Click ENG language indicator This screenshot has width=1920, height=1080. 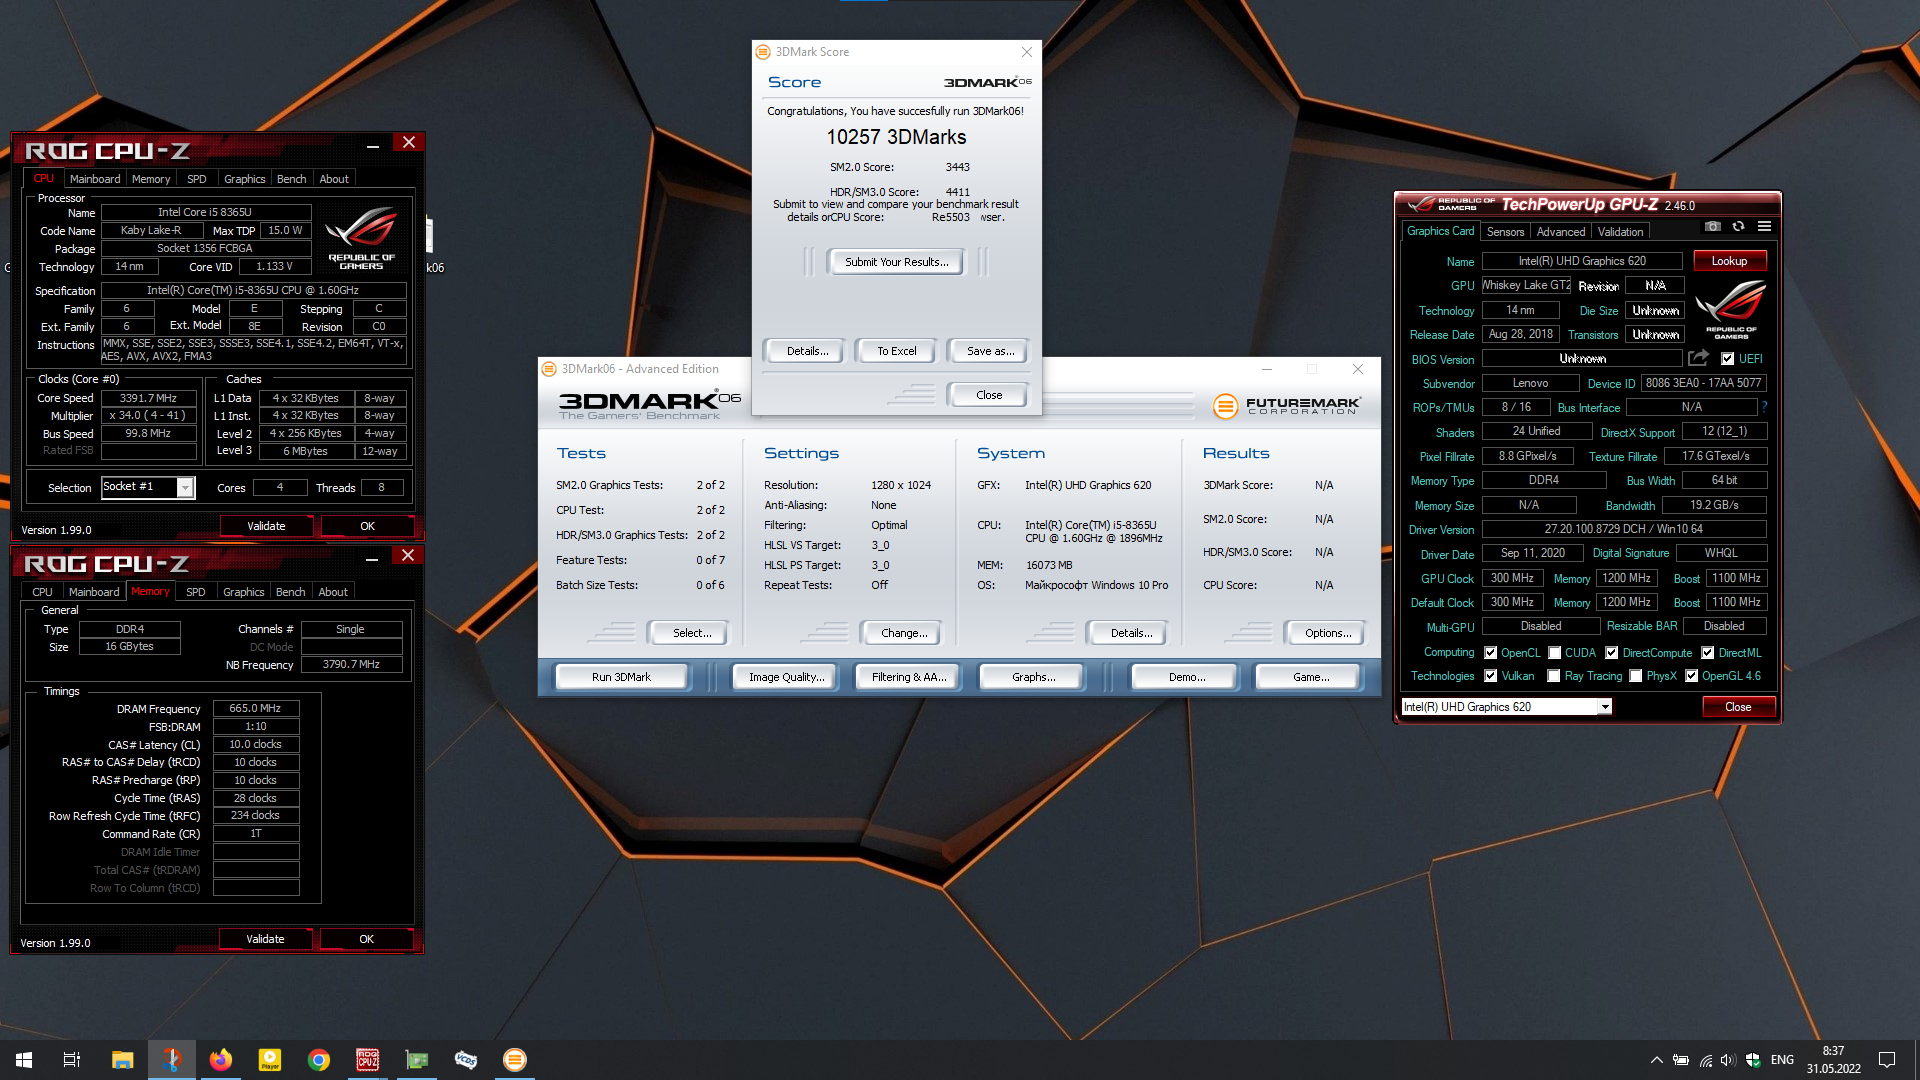(1782, 1060)
